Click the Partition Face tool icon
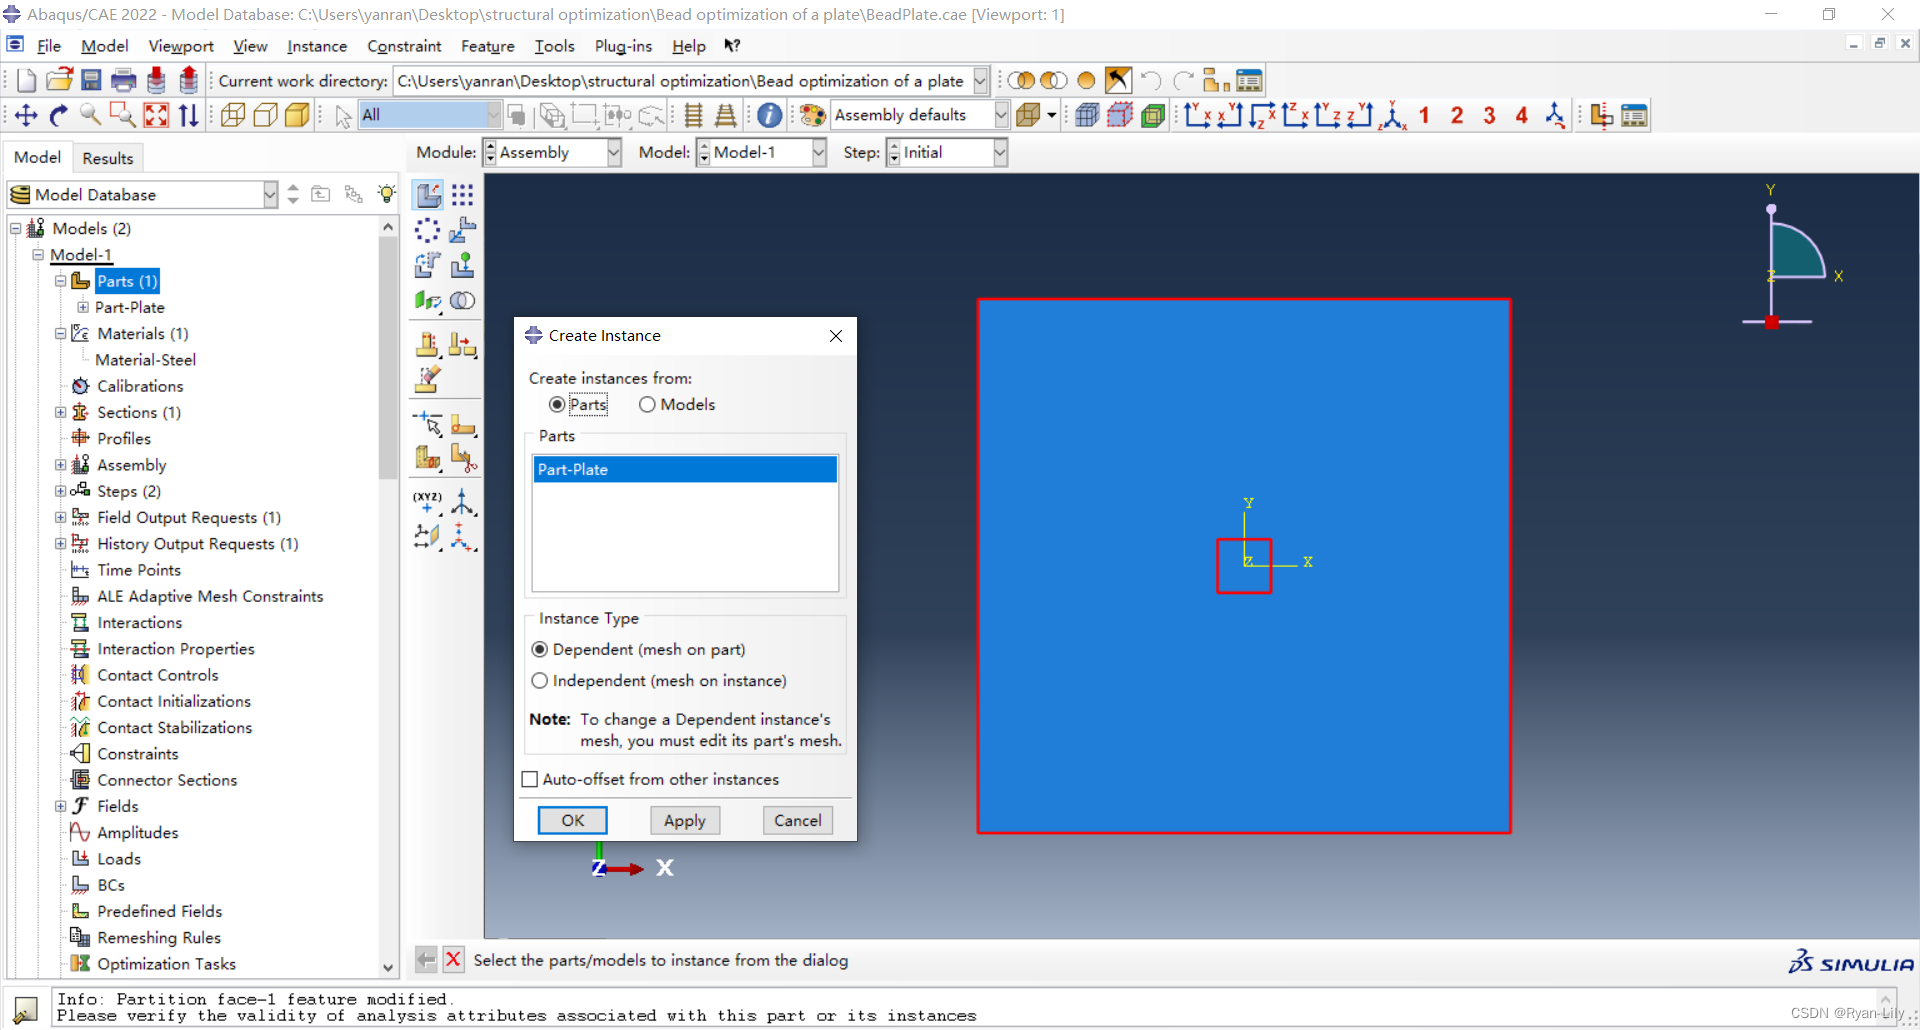The width and height of the screenshot is (1920, 1030). click(462, 424)
